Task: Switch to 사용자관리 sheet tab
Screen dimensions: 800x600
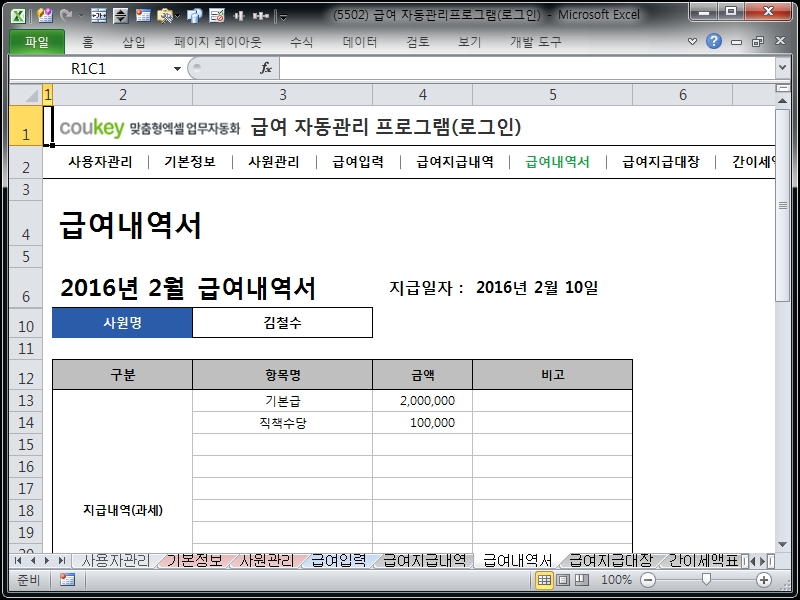Action: coord(115,561)
